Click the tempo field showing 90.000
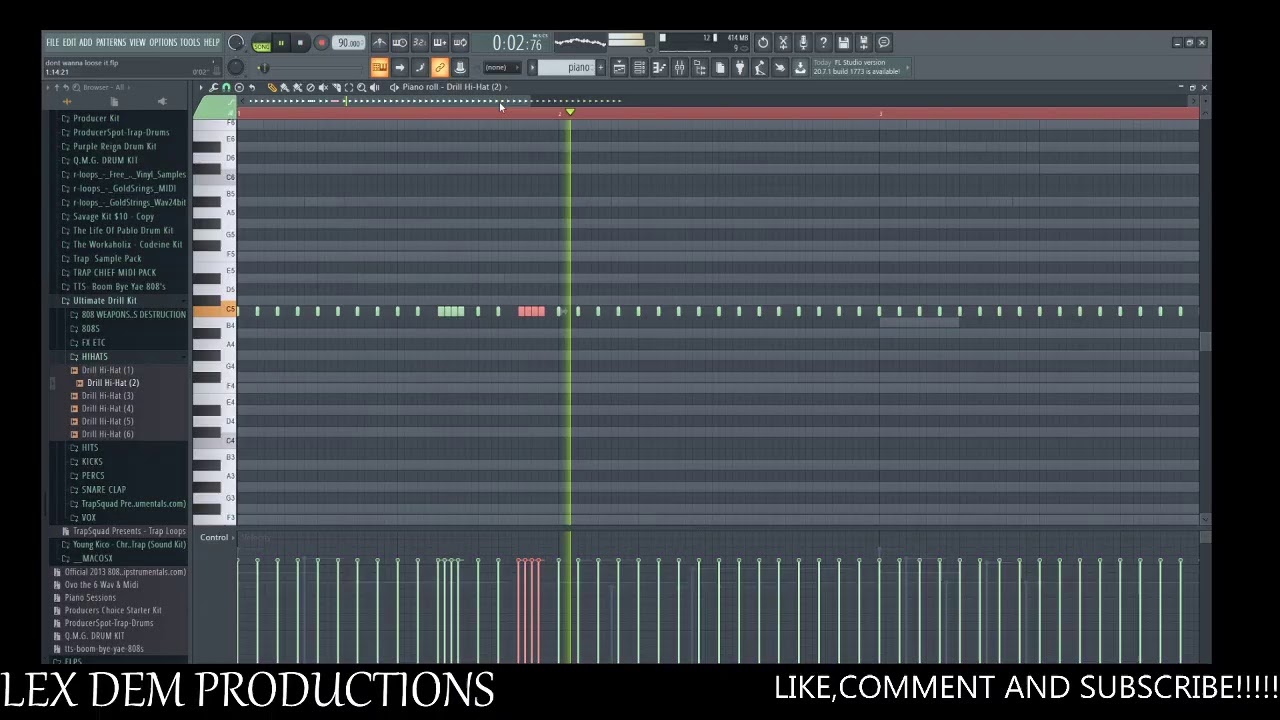The image size is (1280, 720). click(x=349, y=43)
